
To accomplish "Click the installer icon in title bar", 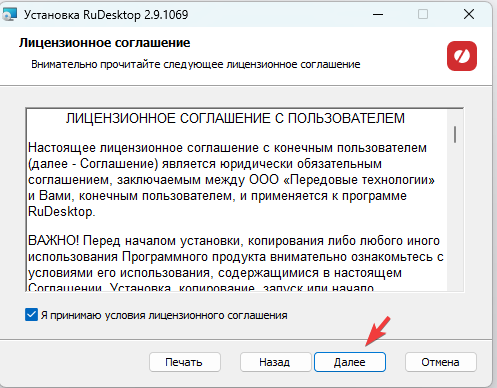I will click(9, 15).
